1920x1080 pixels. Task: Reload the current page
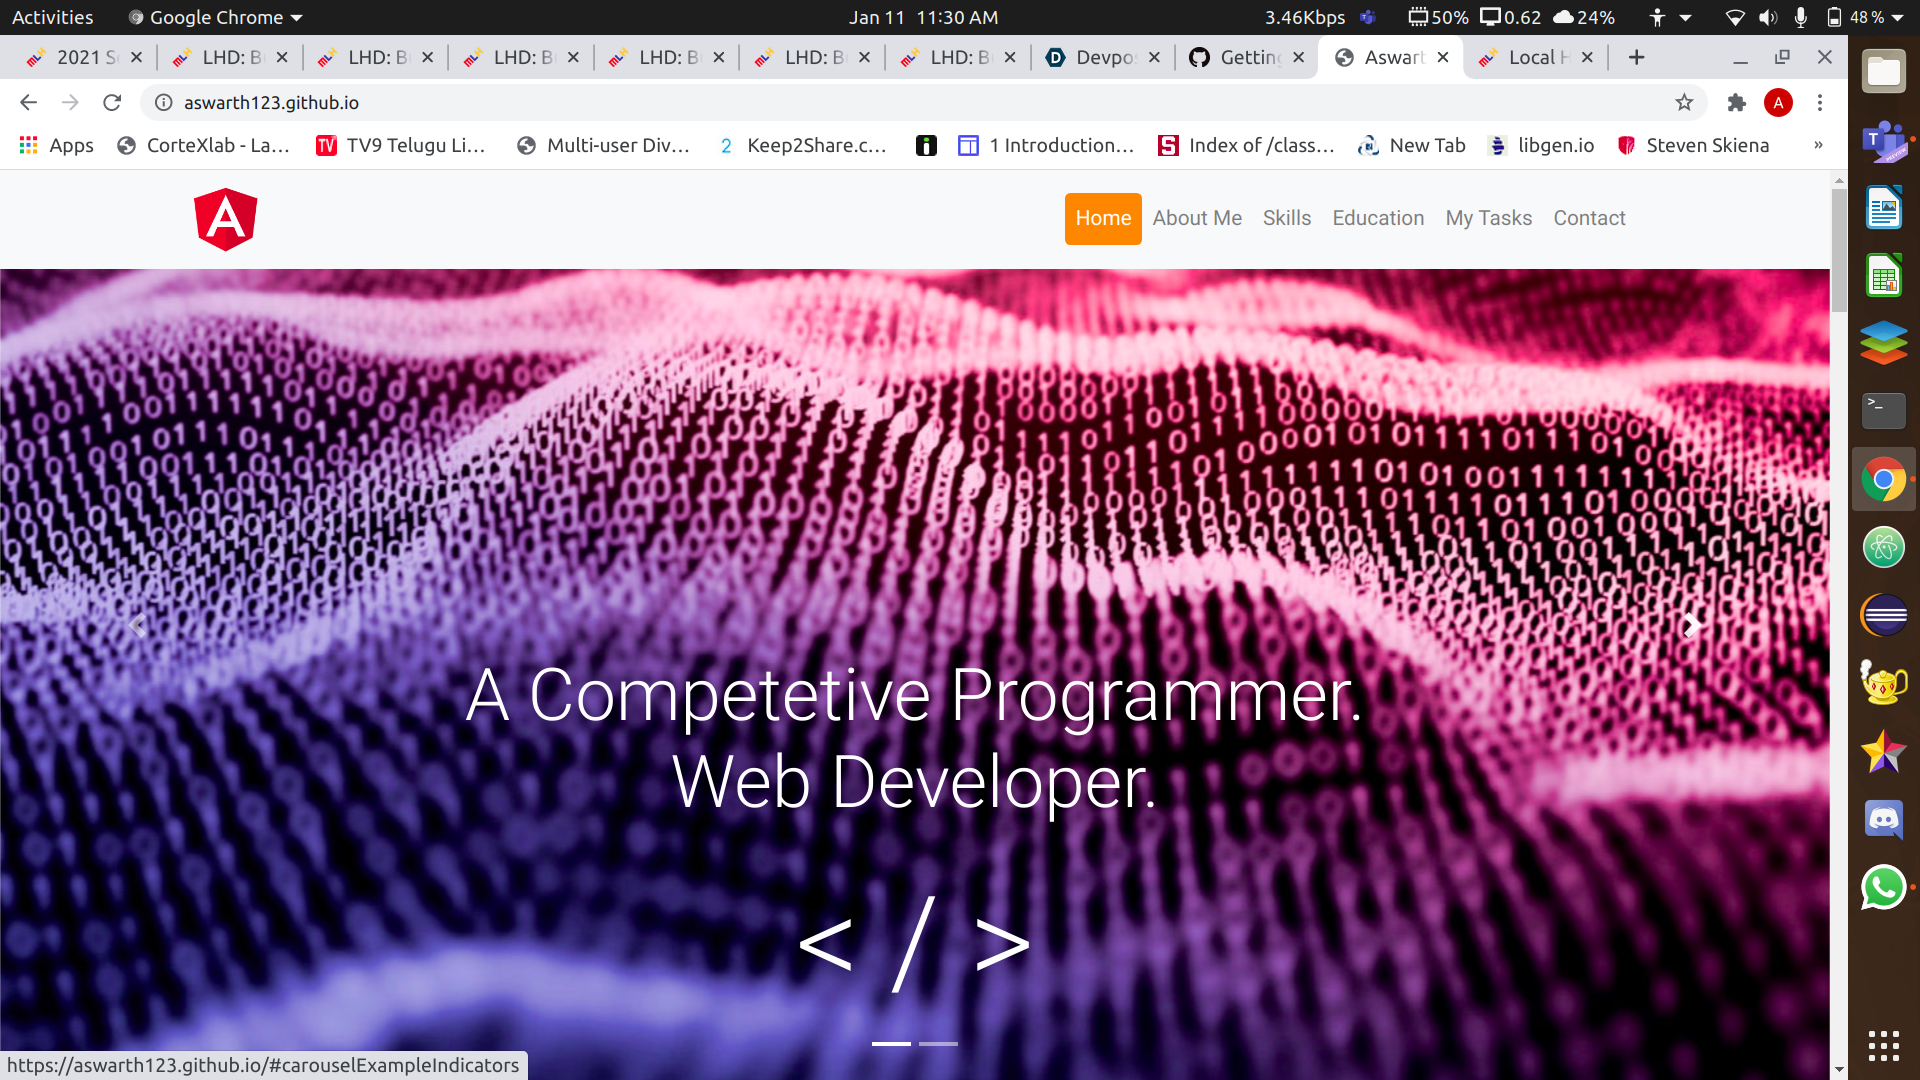click(x=112, y=102)
